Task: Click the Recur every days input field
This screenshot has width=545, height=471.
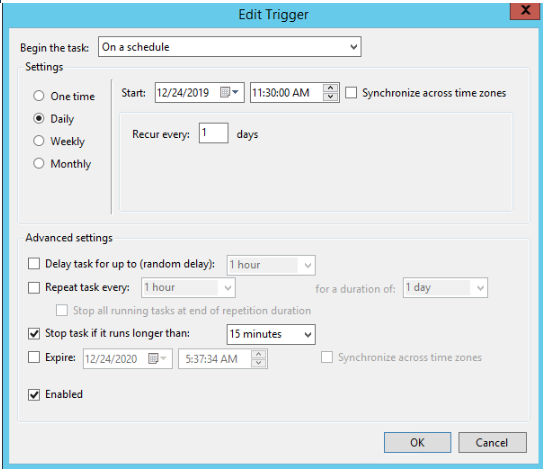Action: (x=213, y=133)
